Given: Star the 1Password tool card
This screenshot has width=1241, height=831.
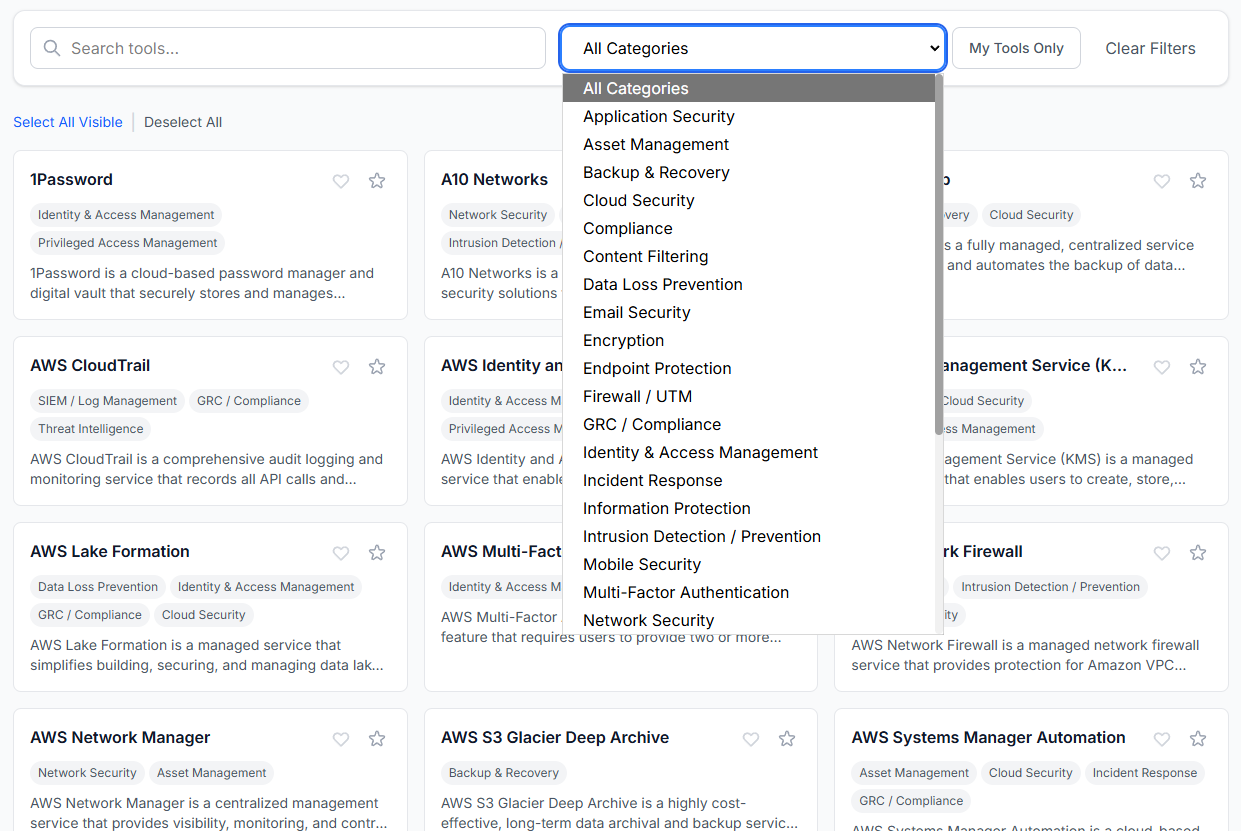Looking at the screenshot, I should coord(377,181).
